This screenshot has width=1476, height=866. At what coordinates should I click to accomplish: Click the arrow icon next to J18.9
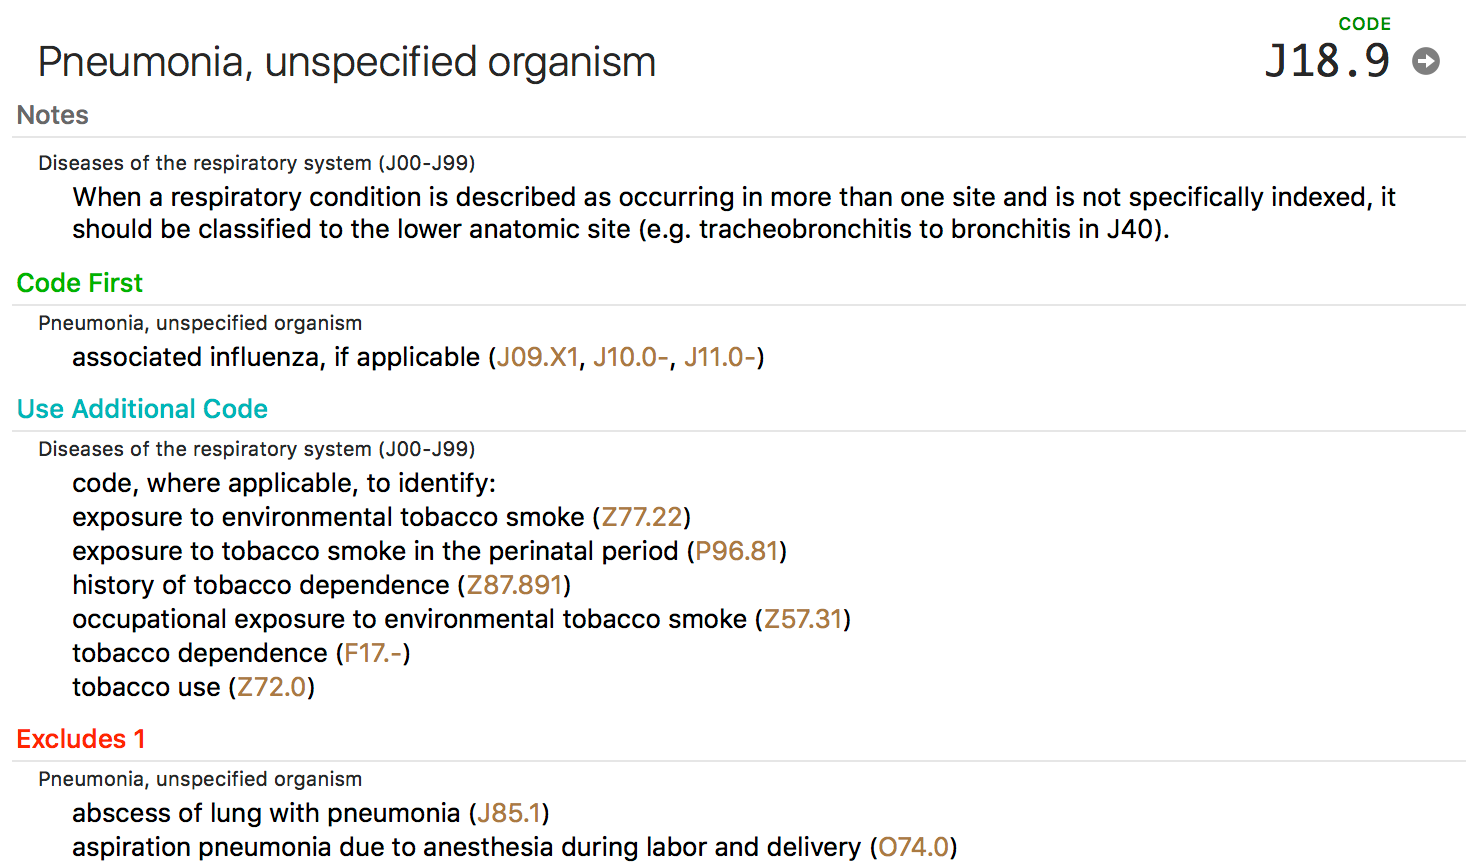pos(1426,61)
